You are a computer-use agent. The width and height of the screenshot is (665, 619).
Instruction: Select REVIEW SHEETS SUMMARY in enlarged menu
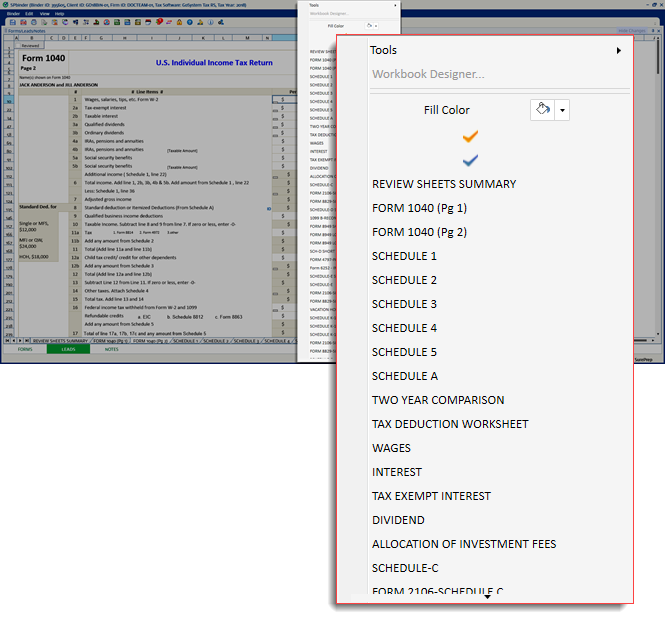tap(444, 184)
